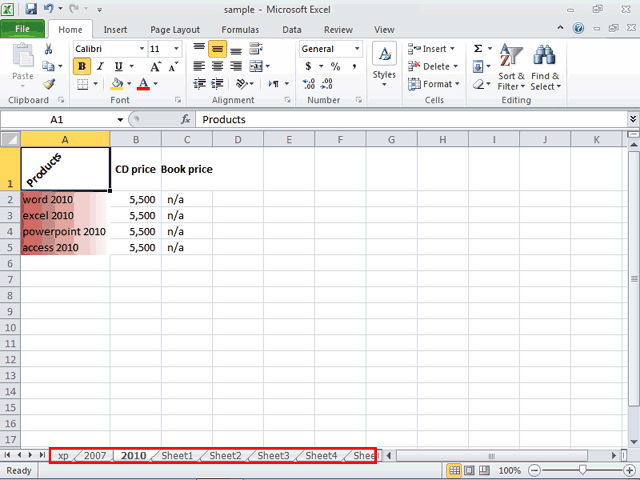Open the Sort & Filter menu
The width and height of the screenshot is (640, 480).
click(511, 67)
